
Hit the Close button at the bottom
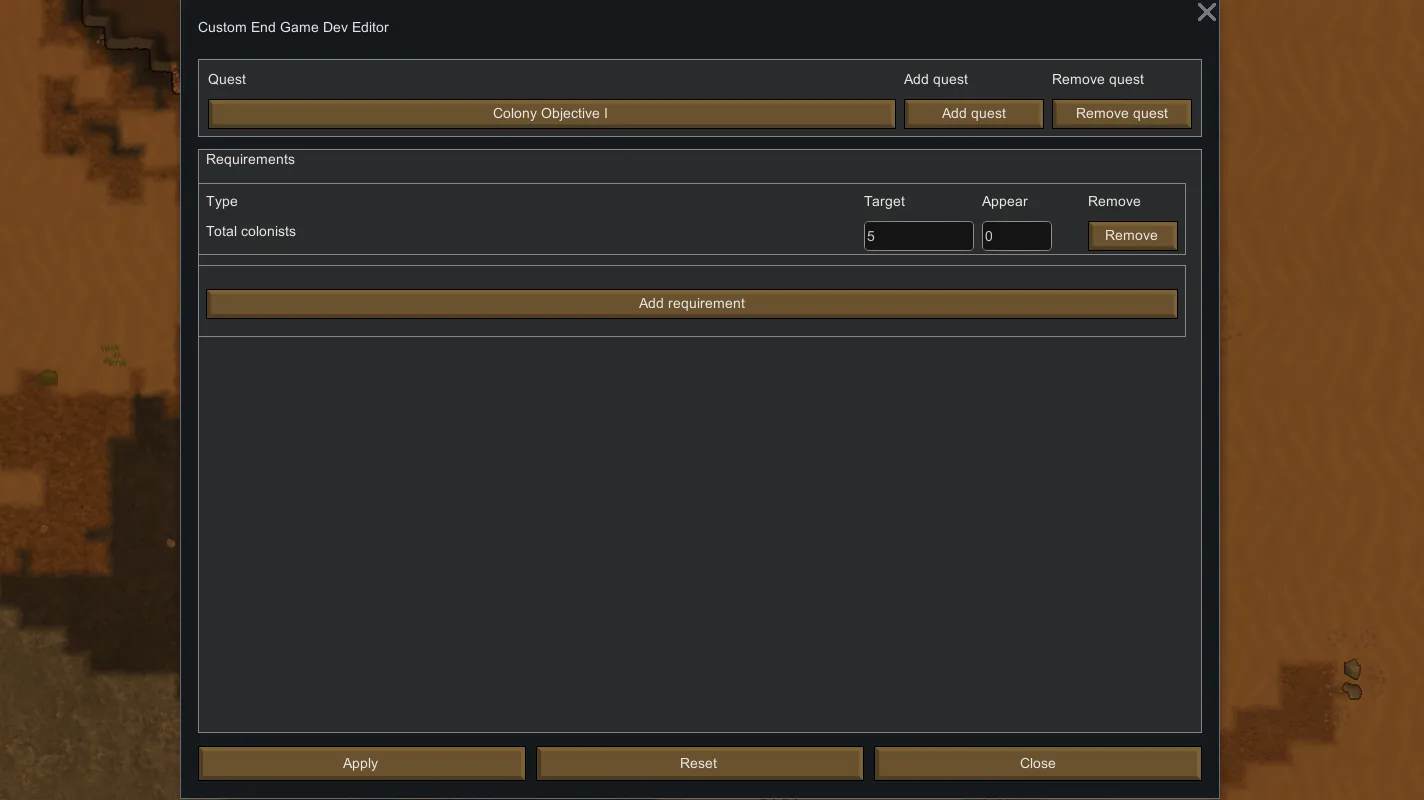click(x=1037, y=763)
